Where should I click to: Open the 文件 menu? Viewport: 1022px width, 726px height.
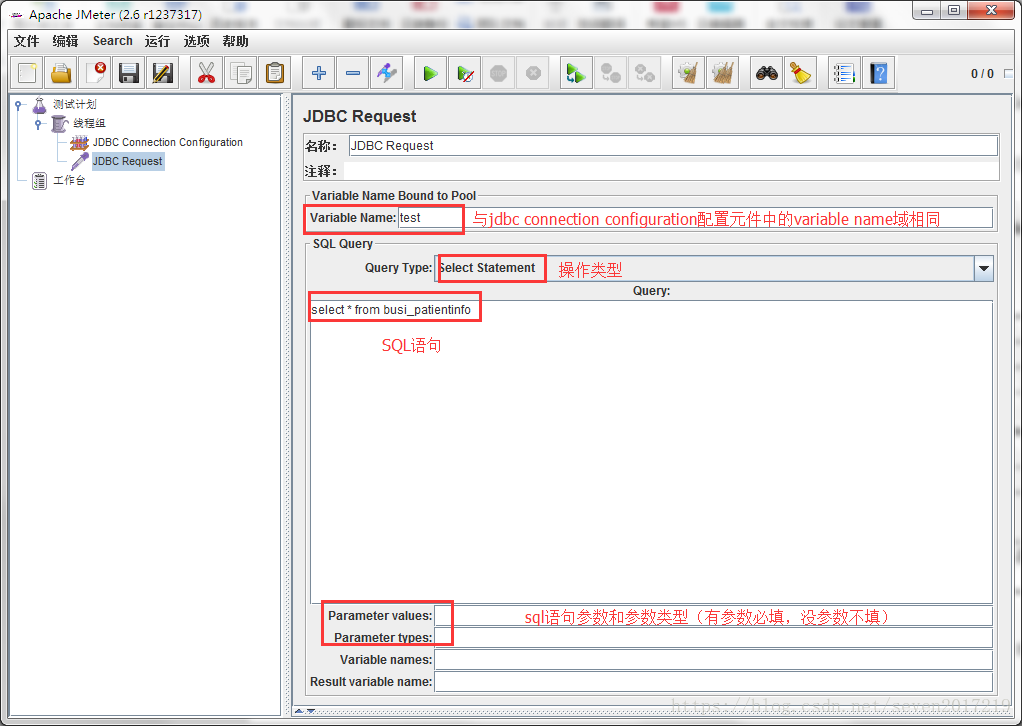(27, 41)
